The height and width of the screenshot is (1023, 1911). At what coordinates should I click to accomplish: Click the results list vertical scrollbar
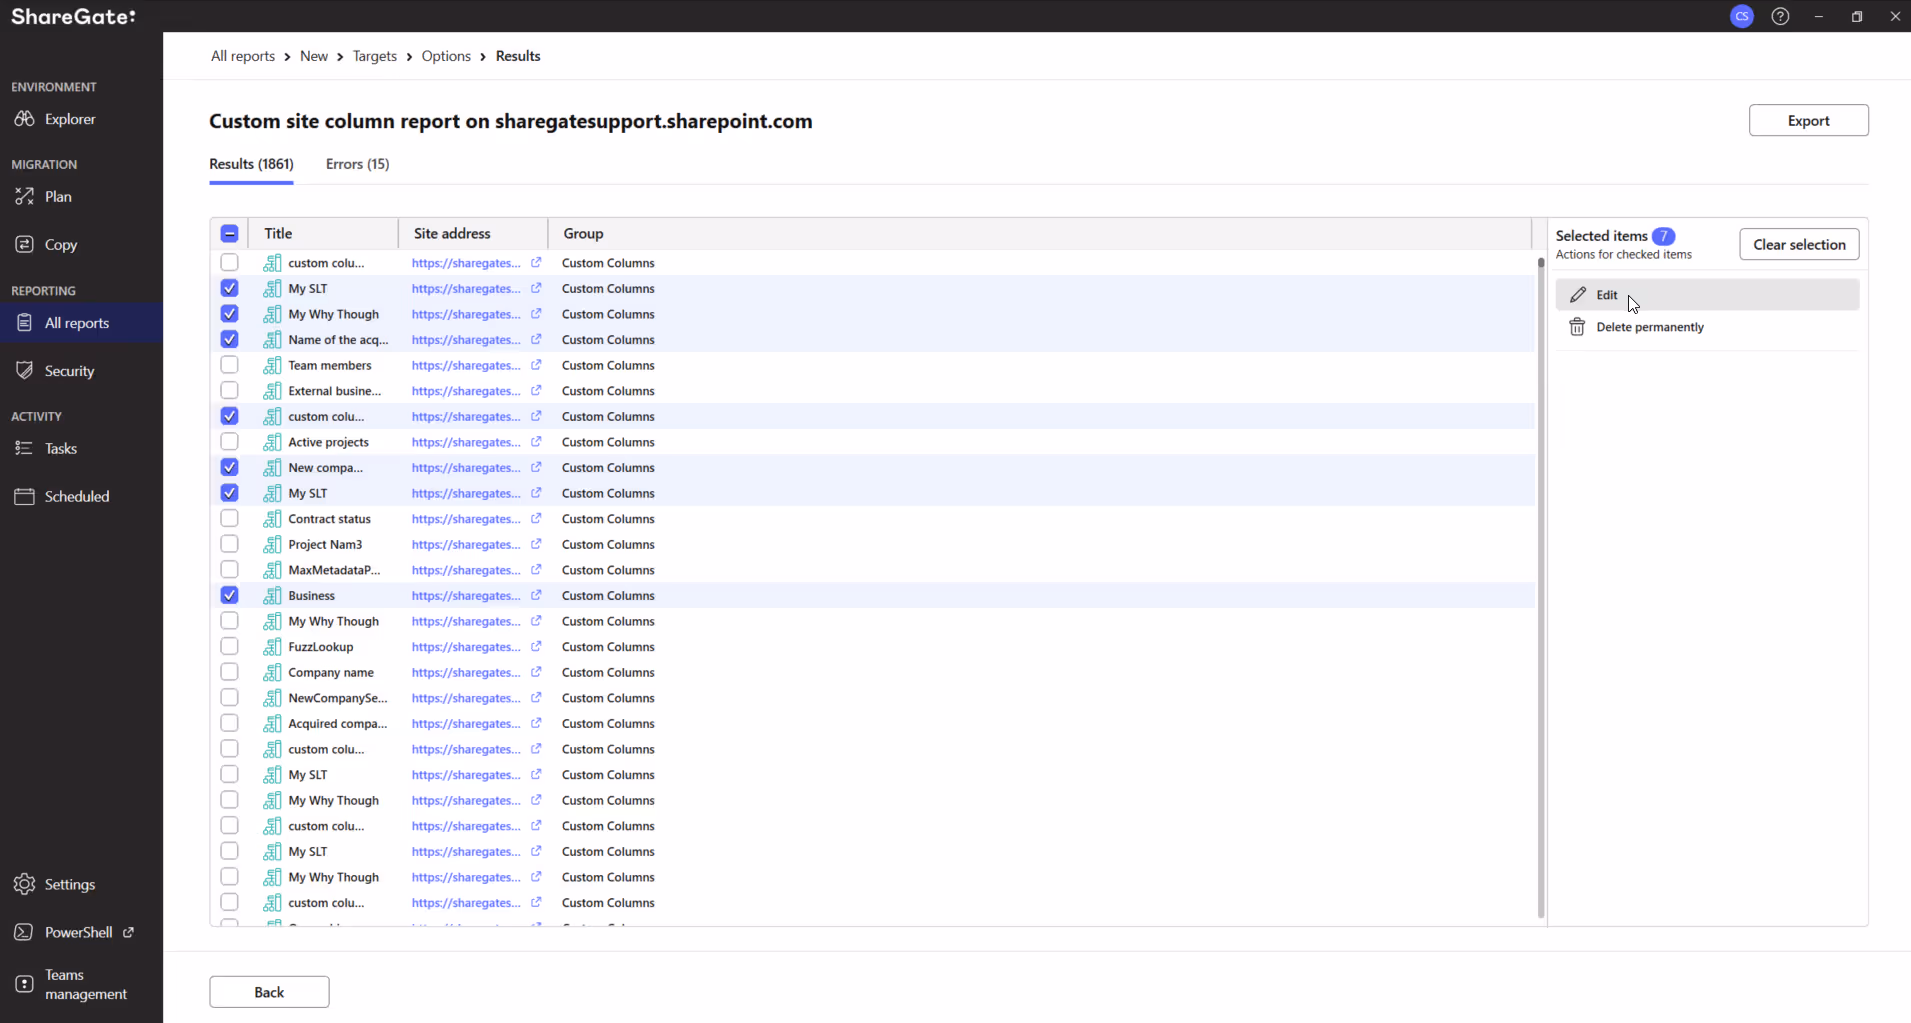click(1541, 587)
